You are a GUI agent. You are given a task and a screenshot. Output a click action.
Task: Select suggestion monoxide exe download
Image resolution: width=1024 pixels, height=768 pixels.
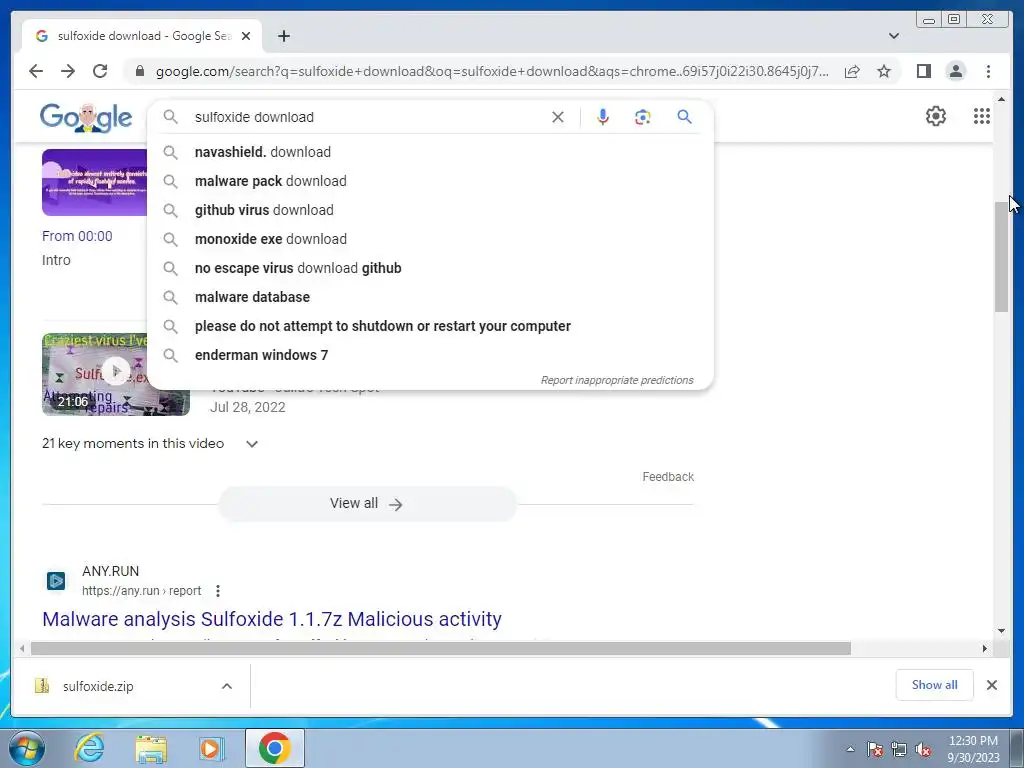[431, 239]
